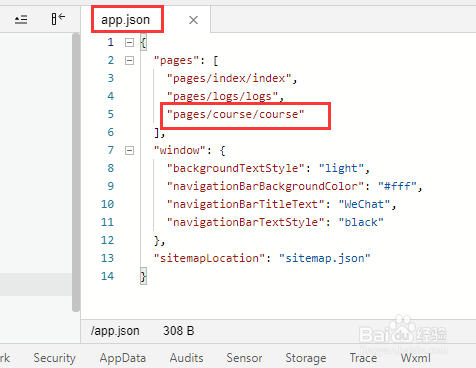The image size is (476, 368).
Task: Click the collapse-all icon in file tree header
Action: 21,20
